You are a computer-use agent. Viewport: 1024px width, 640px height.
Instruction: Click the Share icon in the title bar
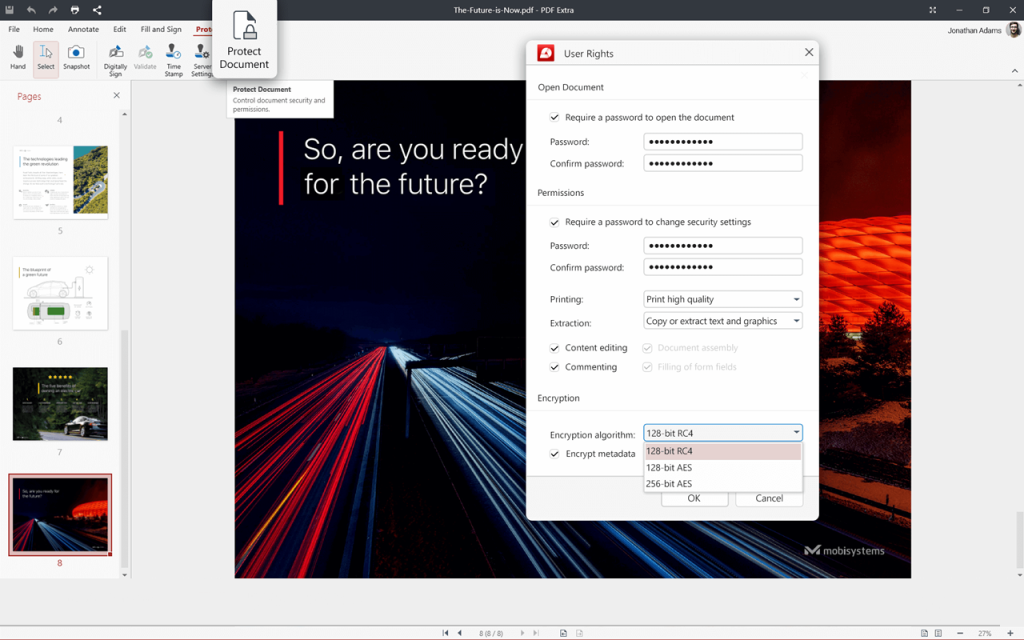click(96, 9)
